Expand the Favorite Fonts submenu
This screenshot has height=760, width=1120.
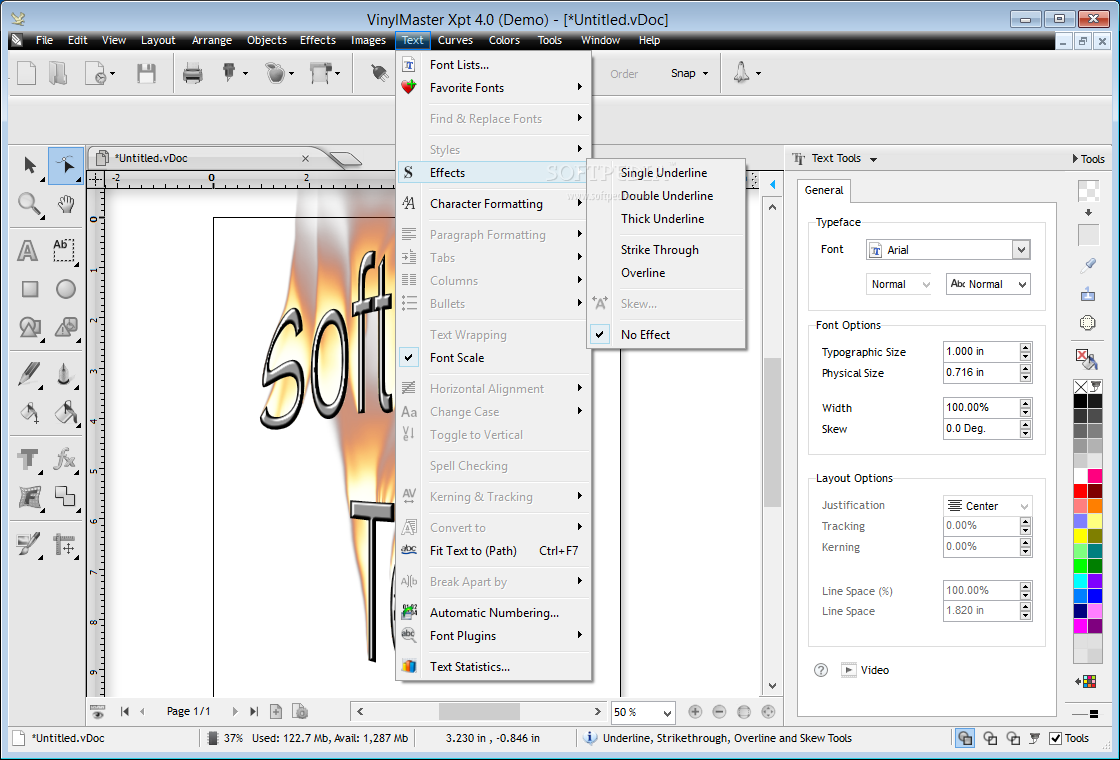pyautogui.click(x=494, y=88)
